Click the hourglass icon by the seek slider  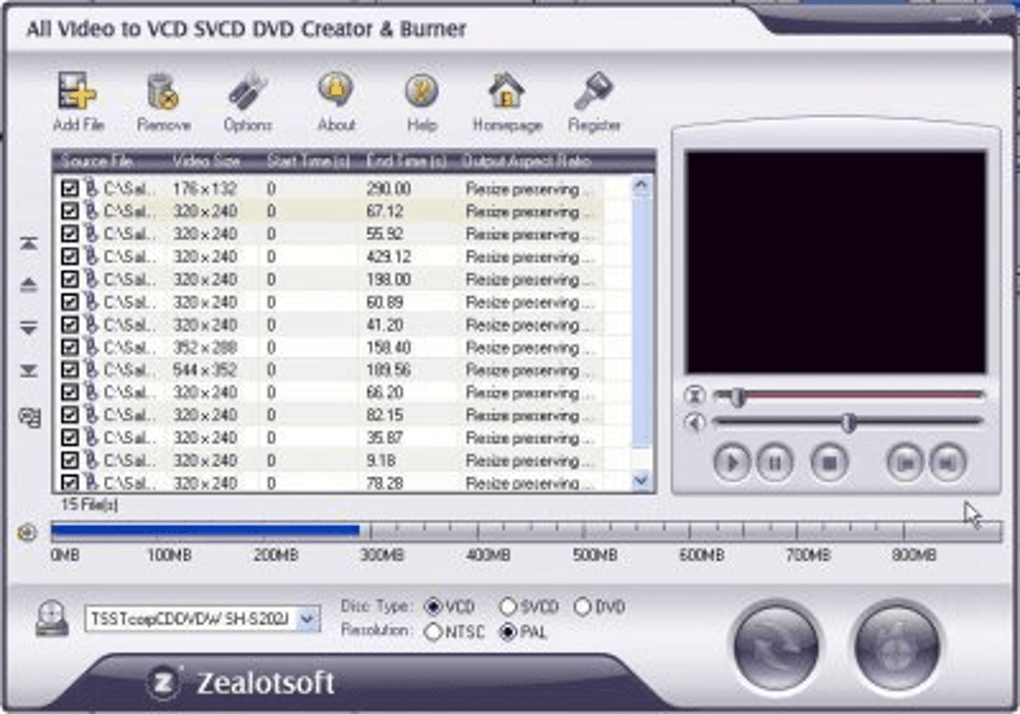pos(695,395)
